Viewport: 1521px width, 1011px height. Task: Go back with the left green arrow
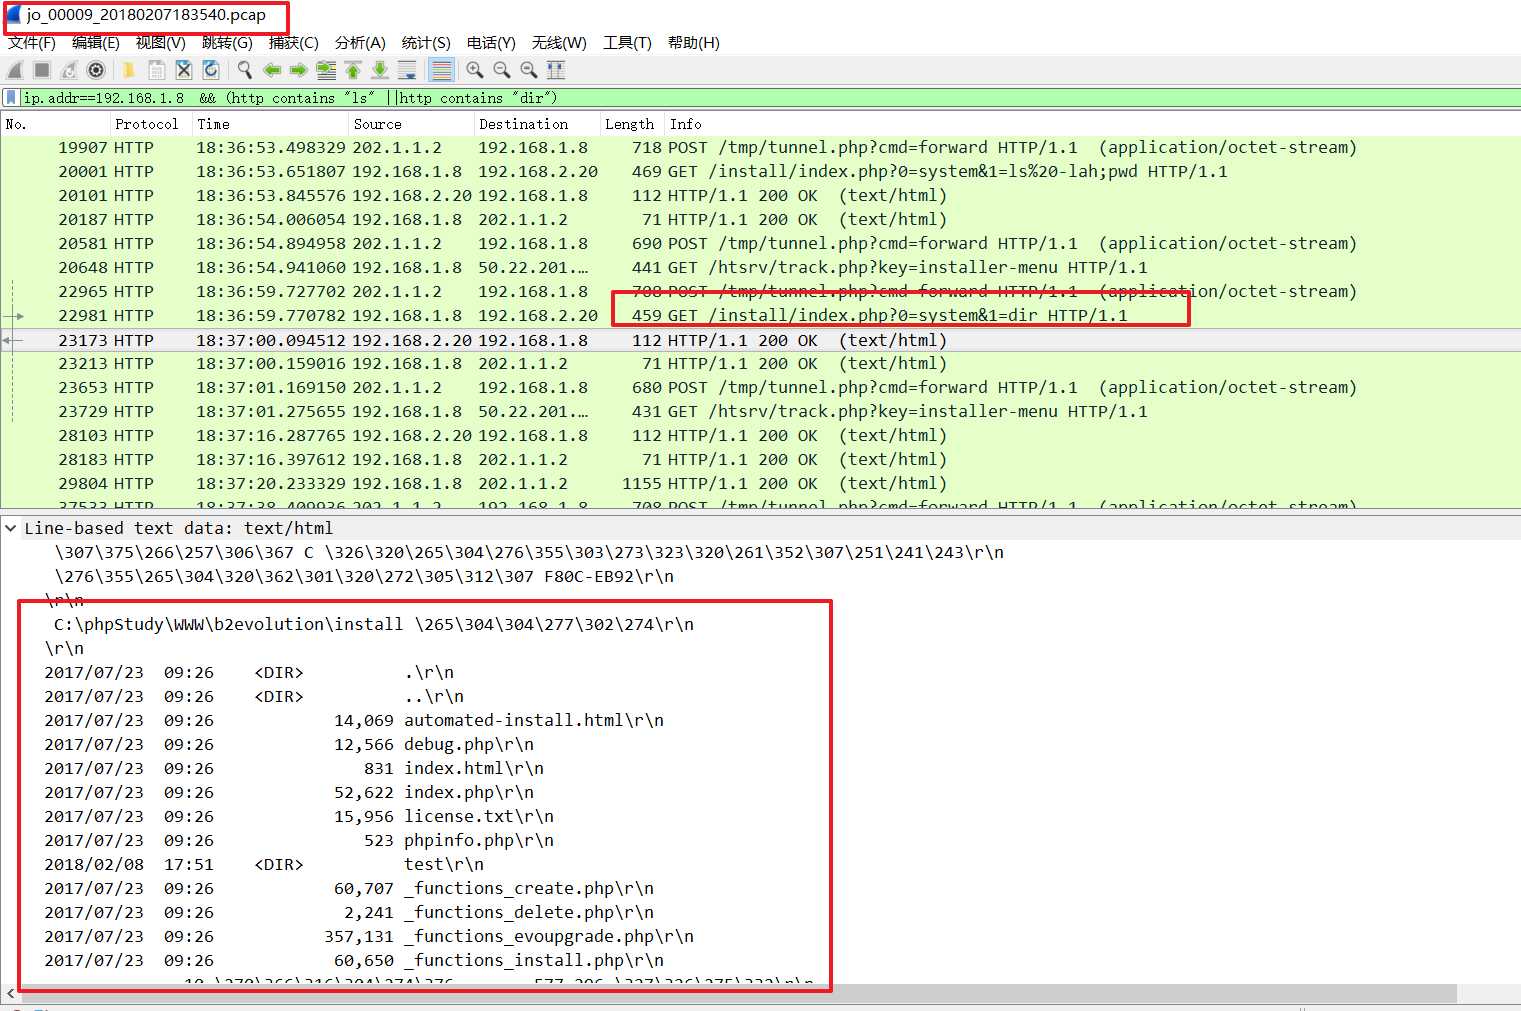point(271,70)
